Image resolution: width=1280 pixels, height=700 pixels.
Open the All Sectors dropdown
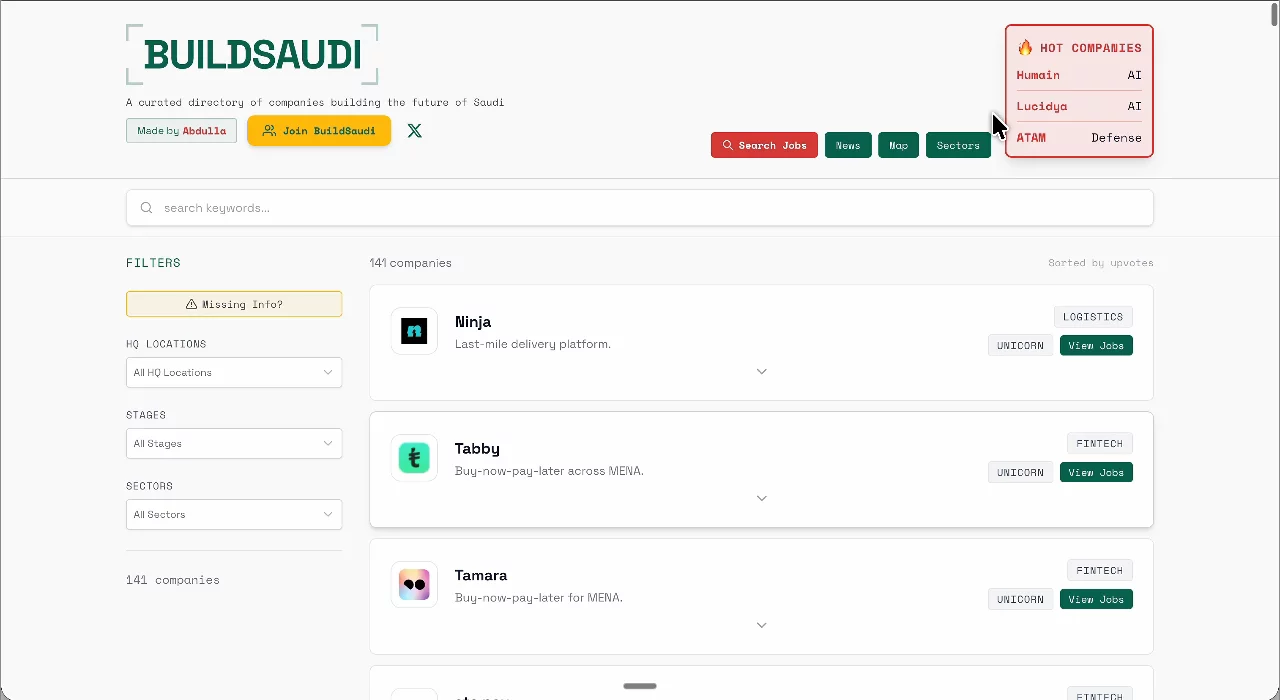234,514
